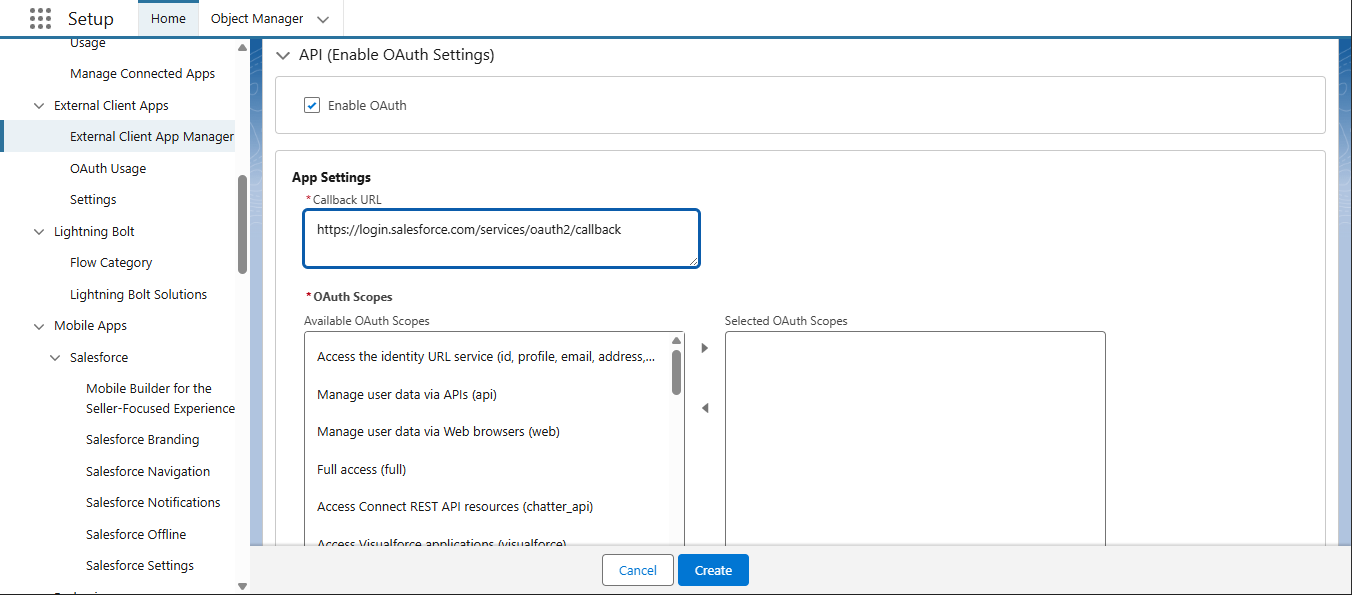Open Salesforce Settings sidebar item
The image size is (1352, 595).
click(140, 566)
